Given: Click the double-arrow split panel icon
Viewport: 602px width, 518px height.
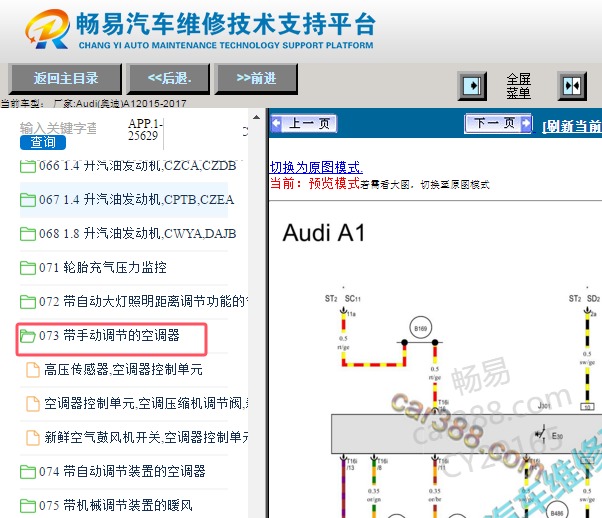Looking at the screenshot, I should 572,86.
